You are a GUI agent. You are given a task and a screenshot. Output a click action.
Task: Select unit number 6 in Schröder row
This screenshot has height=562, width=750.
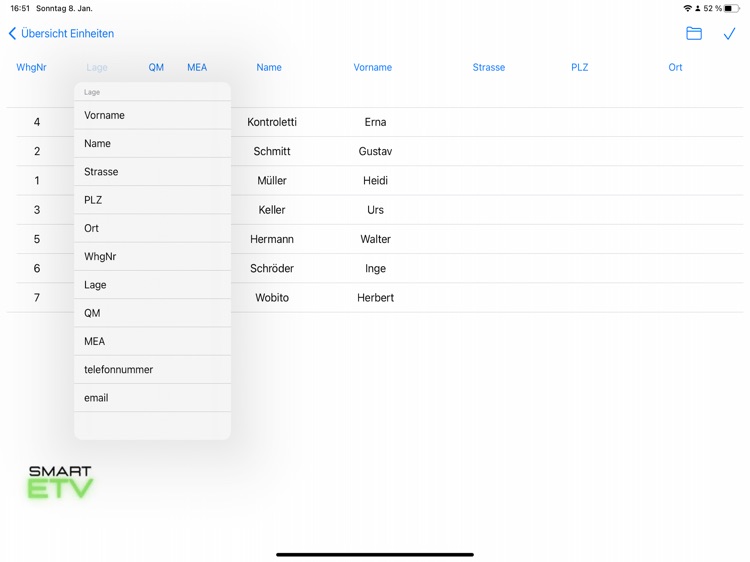(x=37, y=268)
